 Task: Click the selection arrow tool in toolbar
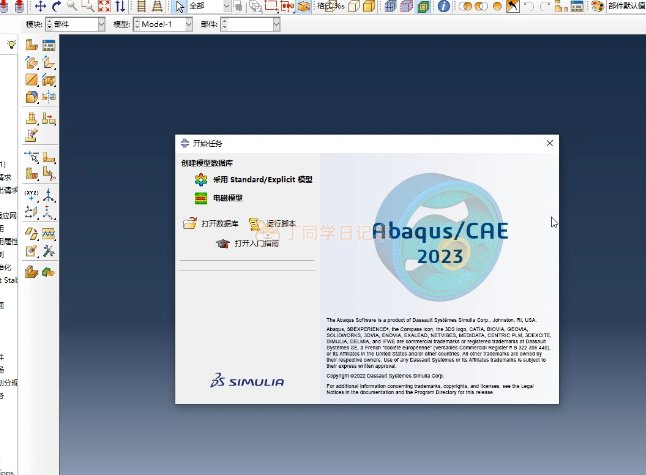(x=181, y=6)
